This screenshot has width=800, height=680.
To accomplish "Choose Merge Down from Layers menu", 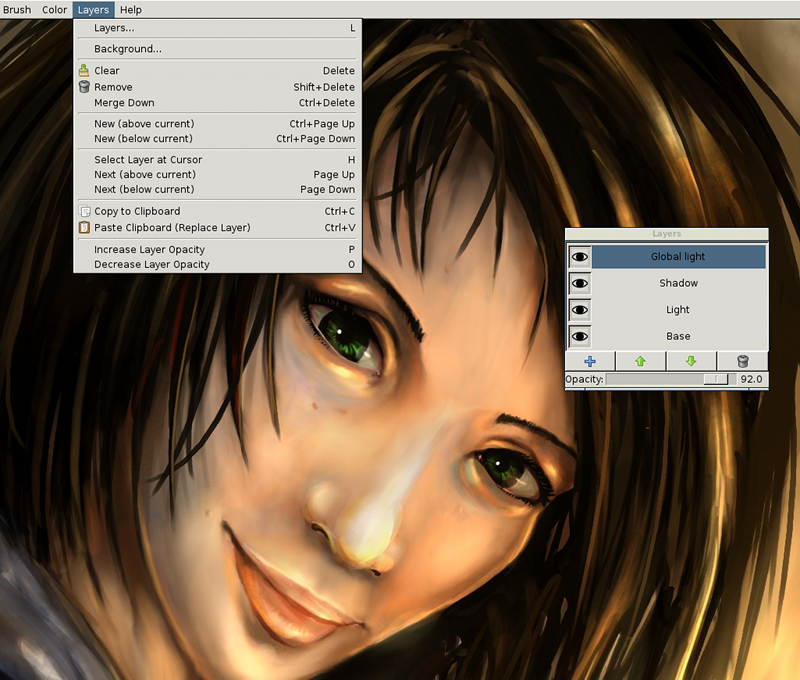I will pos(124,103).
